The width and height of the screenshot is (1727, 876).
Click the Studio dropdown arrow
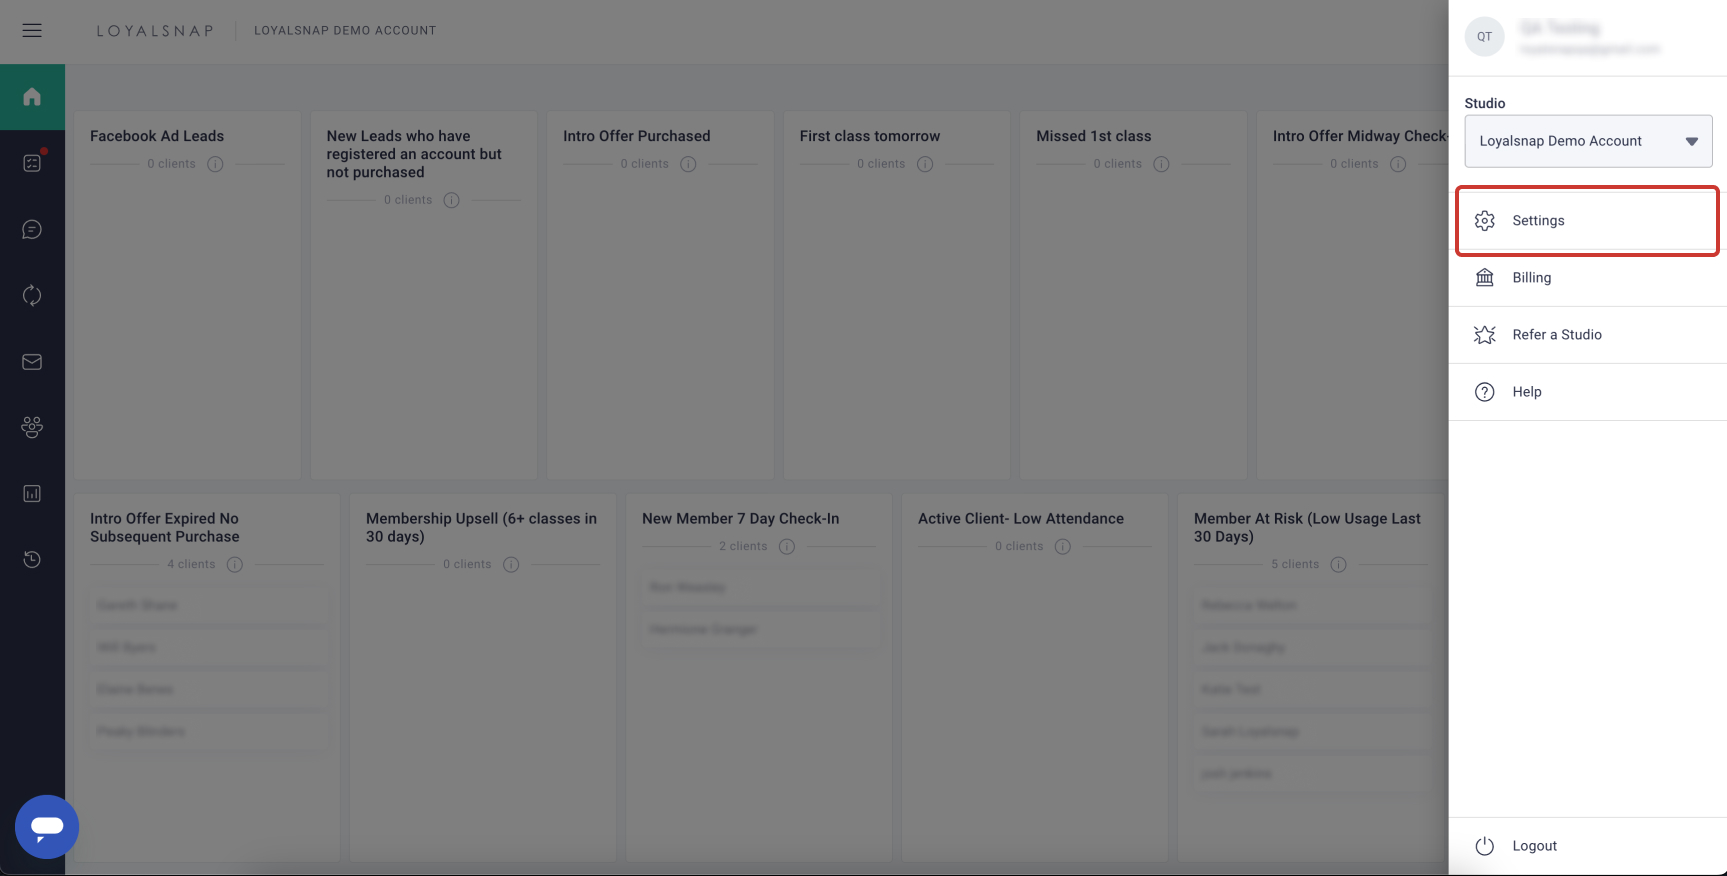pyautogui.click(x=1691, y=141)
